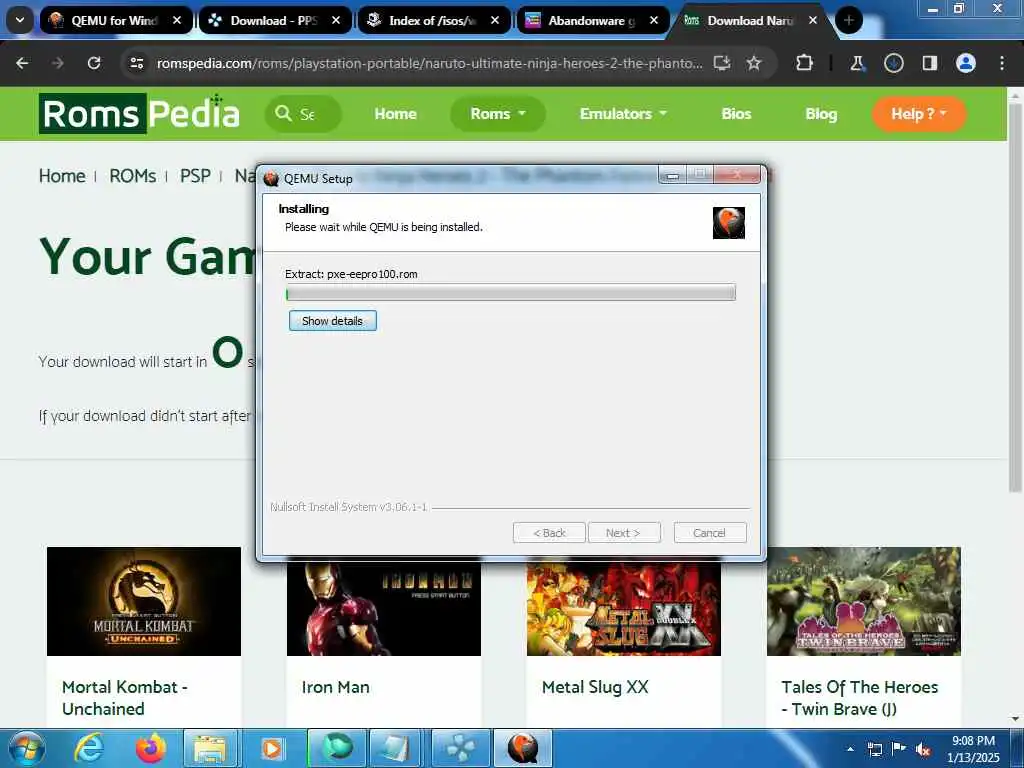Open the Chrome three-dot menu

coord(1002,63)
